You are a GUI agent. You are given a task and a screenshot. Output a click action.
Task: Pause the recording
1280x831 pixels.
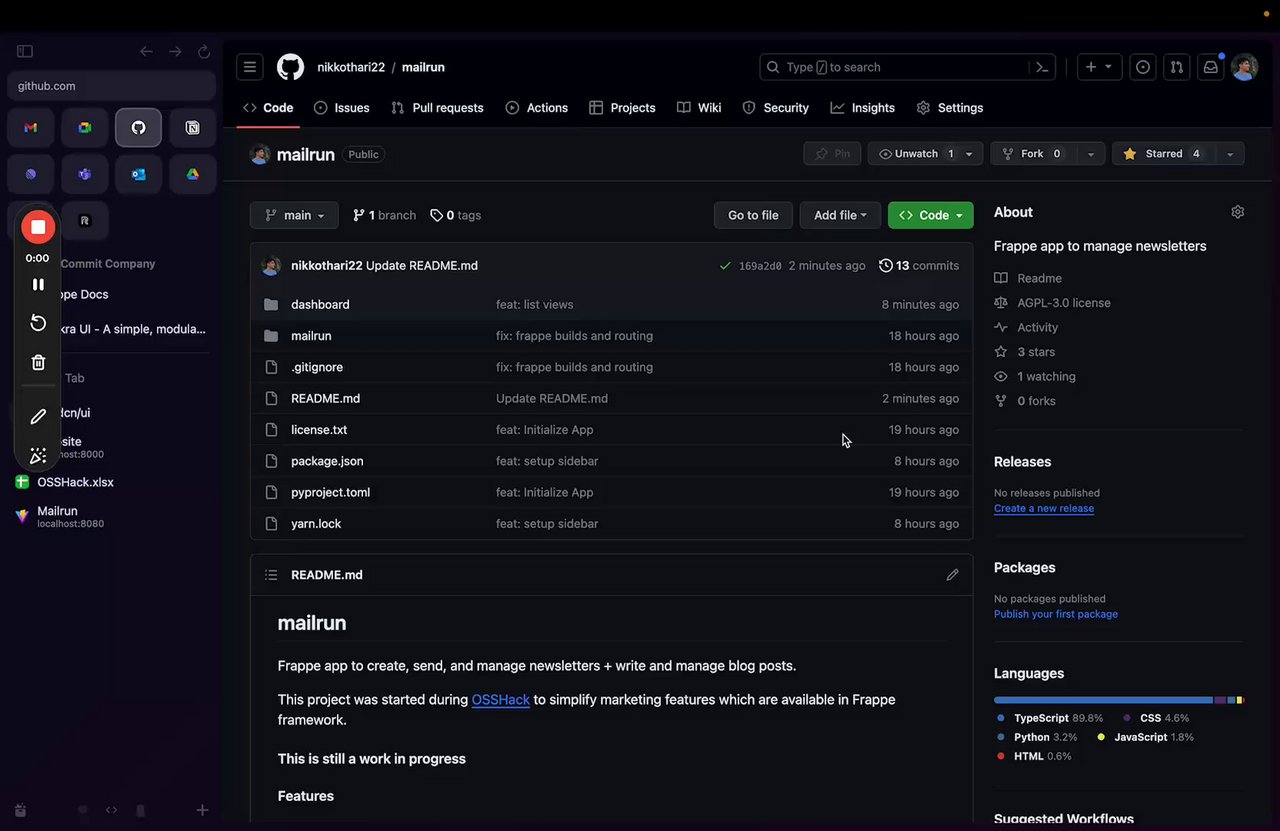click(38, 285)
